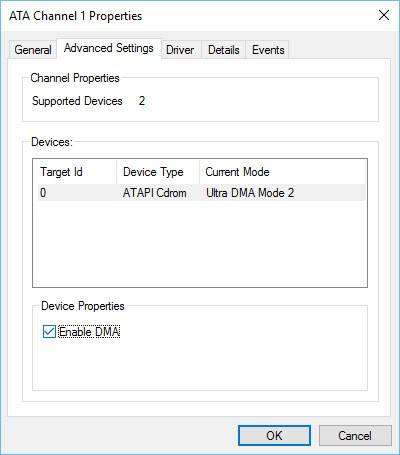This screenshot has height=455, width=400.
Task: Cancel the properties dialog
Action: point(355,435)
